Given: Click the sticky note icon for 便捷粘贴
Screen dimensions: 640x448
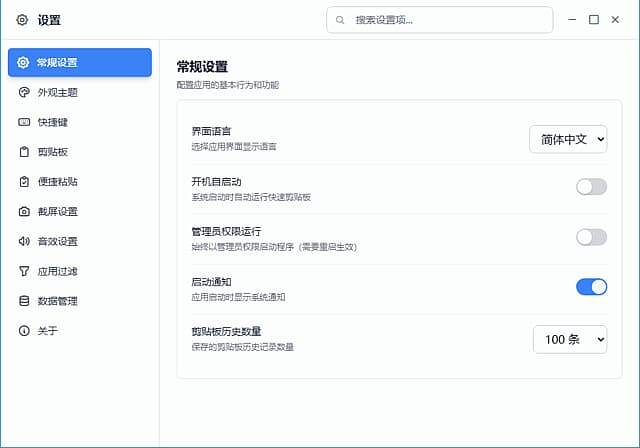Looking at the screenshot, I should 24,182.
